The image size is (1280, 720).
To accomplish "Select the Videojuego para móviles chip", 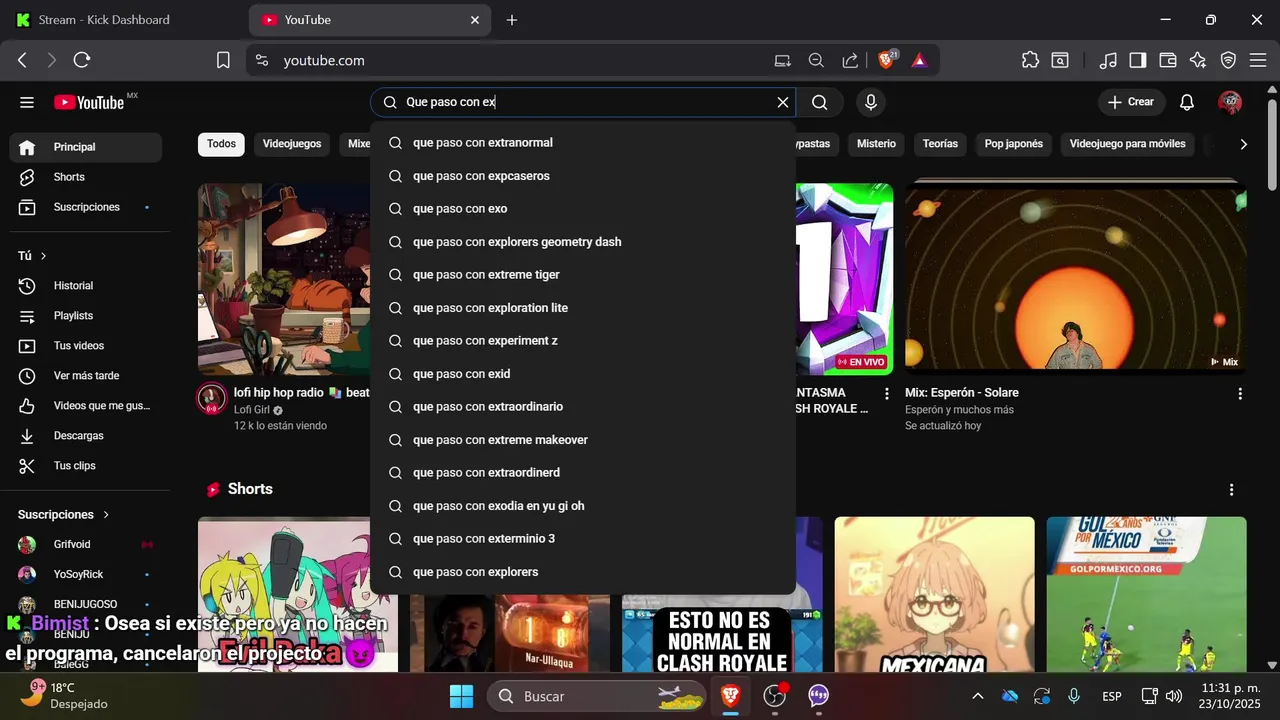I will click(x=1127, y=144).
